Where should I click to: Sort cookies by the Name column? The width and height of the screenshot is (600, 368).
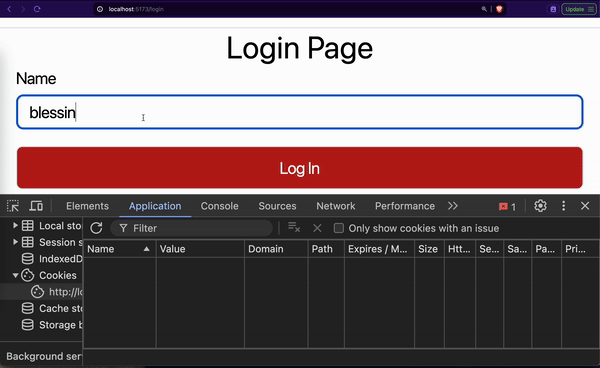point(119,249)
